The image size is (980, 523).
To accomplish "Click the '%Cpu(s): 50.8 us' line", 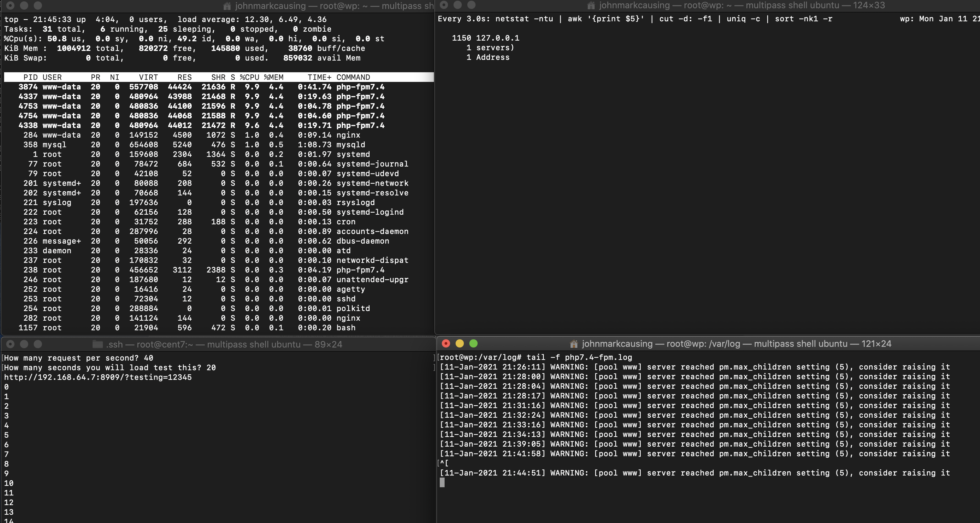I will (194, 39).
